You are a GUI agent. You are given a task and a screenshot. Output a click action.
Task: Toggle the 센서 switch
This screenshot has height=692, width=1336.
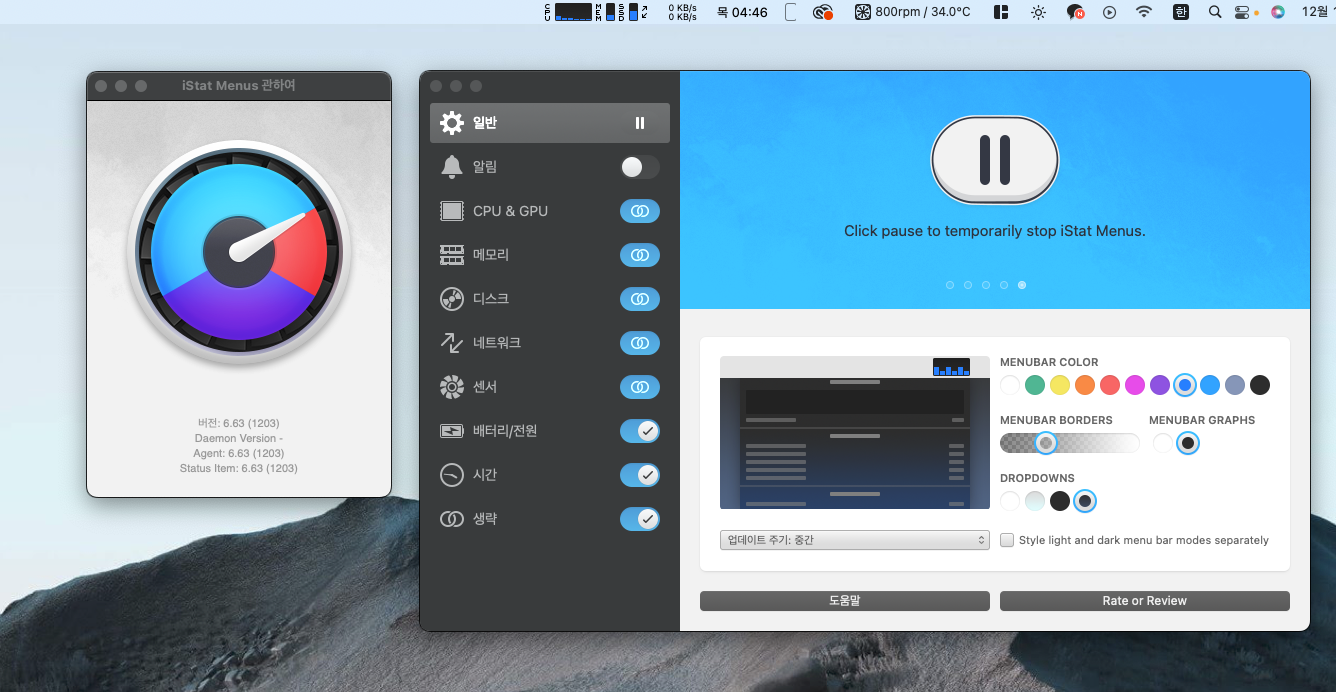pyautogui.click(x=640, y=387)
